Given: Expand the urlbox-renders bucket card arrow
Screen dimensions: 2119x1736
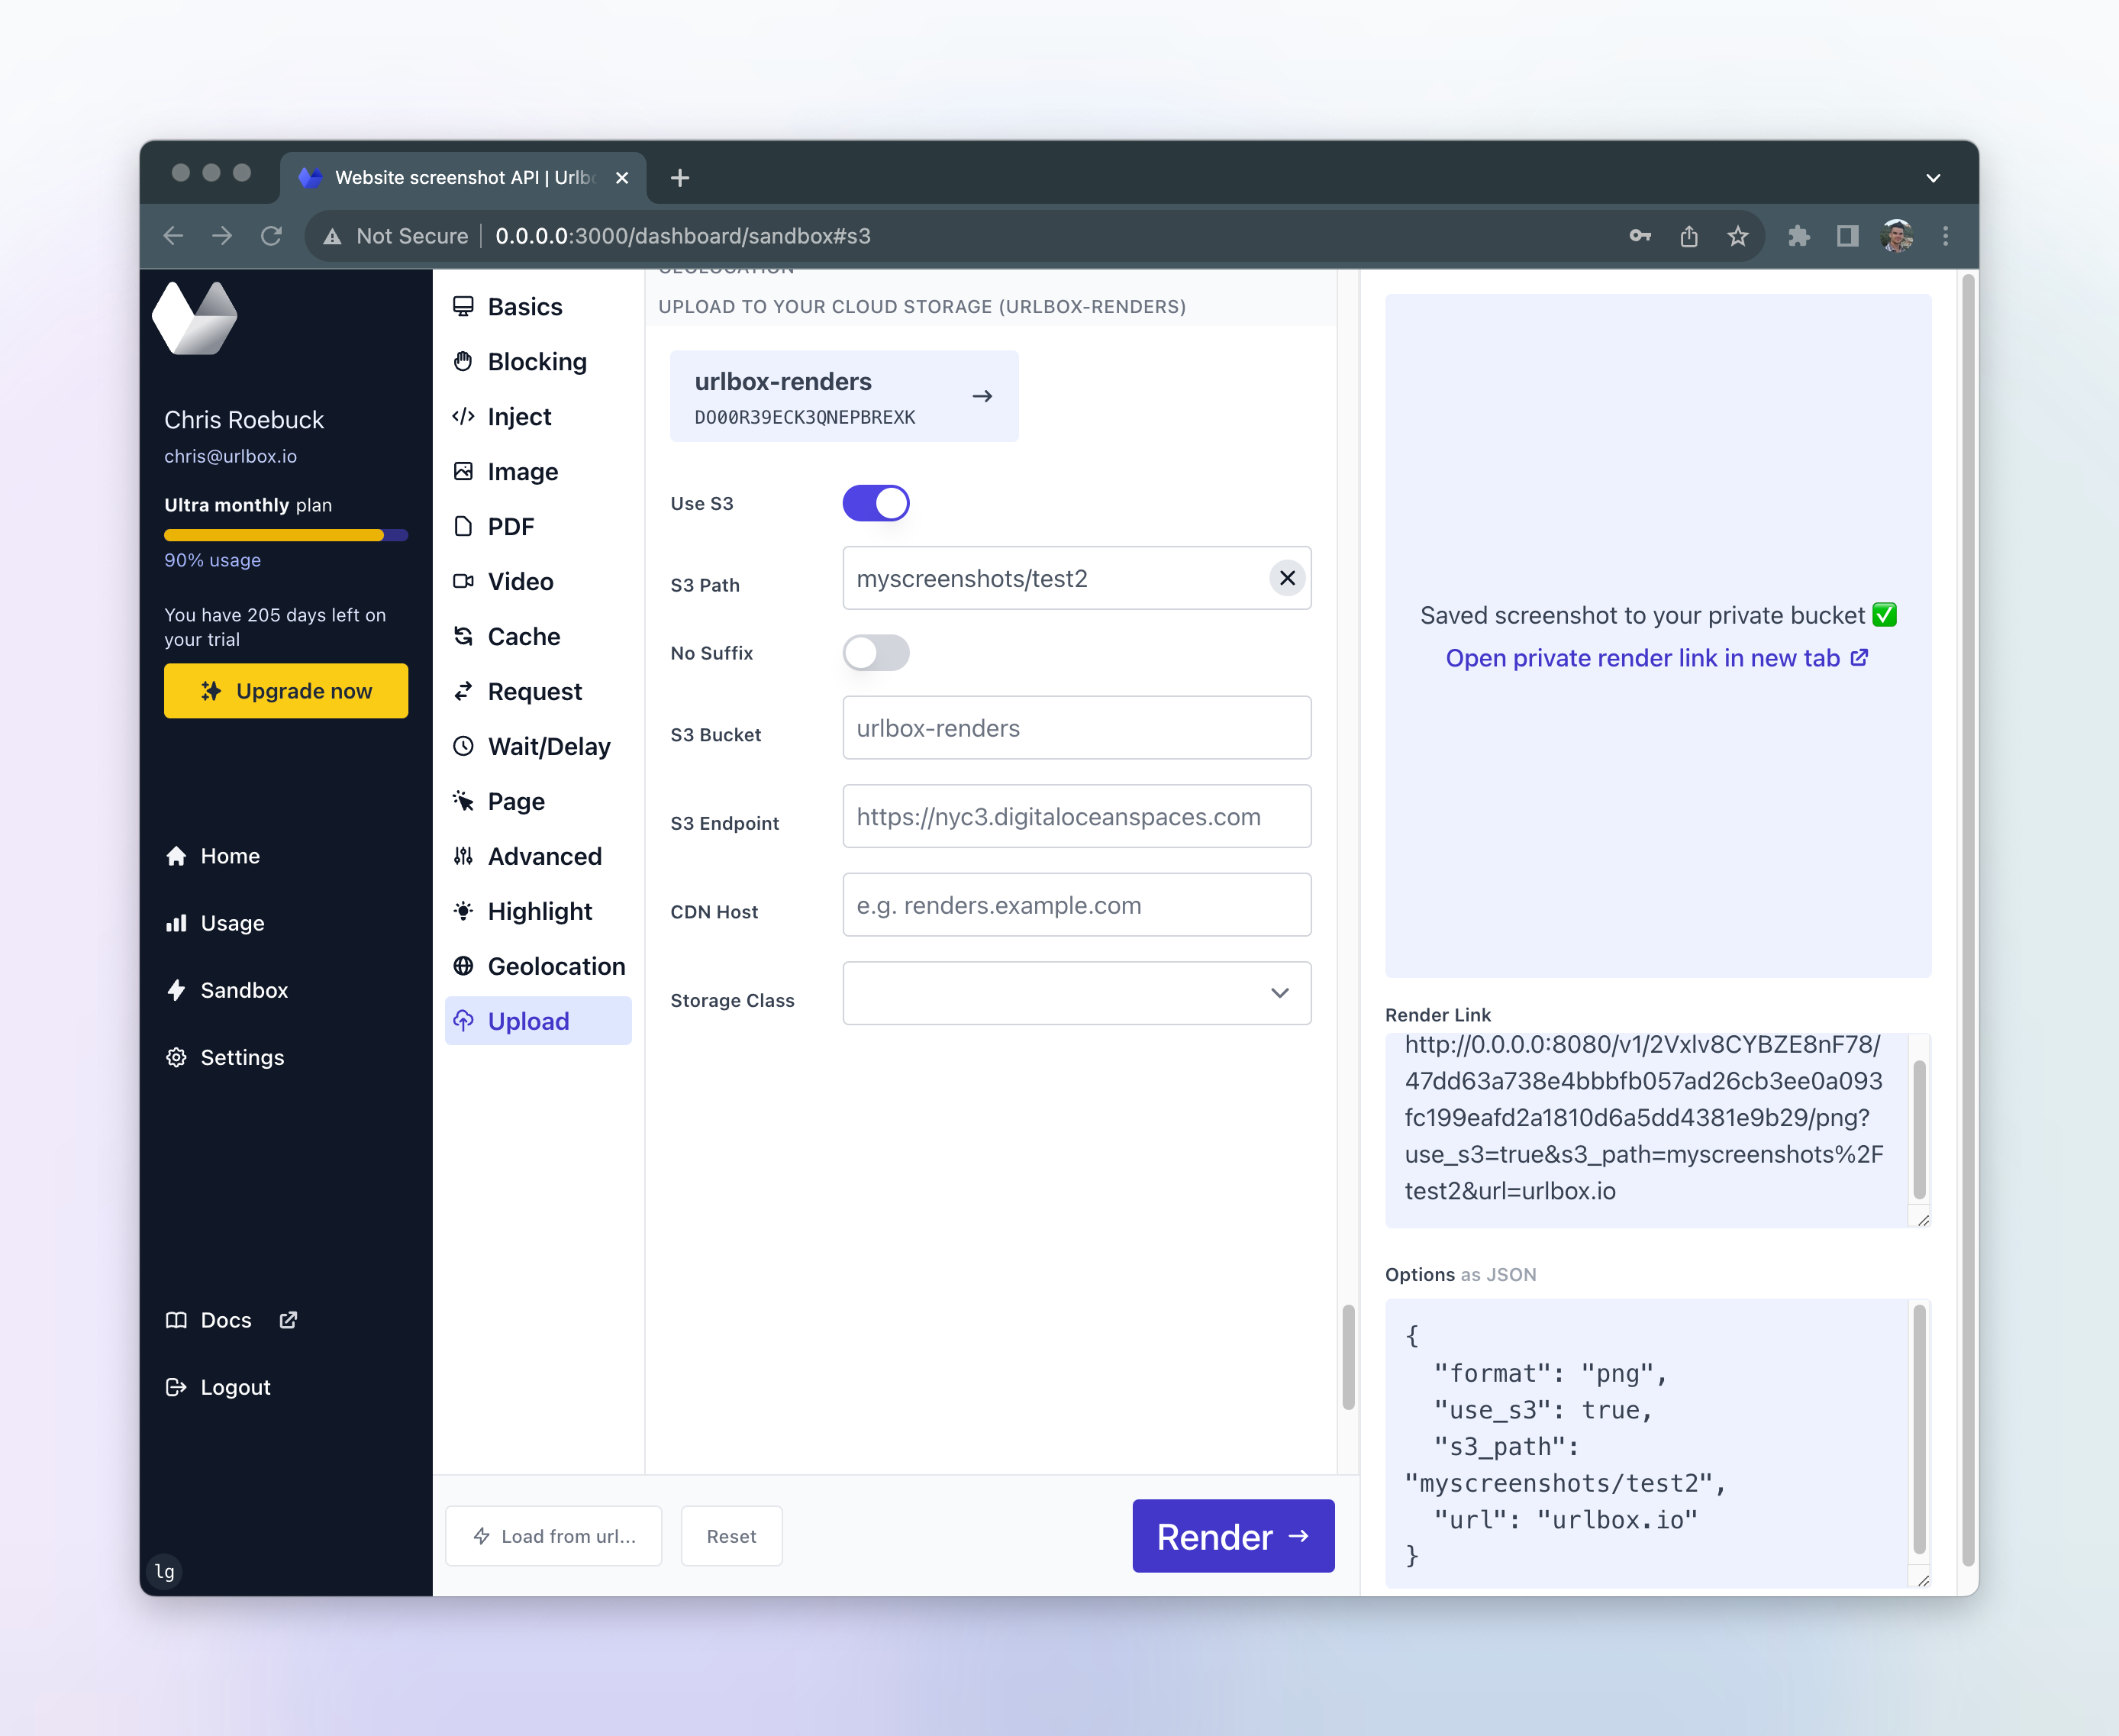Looking at the screenshot, I should [x=982, y=396].
